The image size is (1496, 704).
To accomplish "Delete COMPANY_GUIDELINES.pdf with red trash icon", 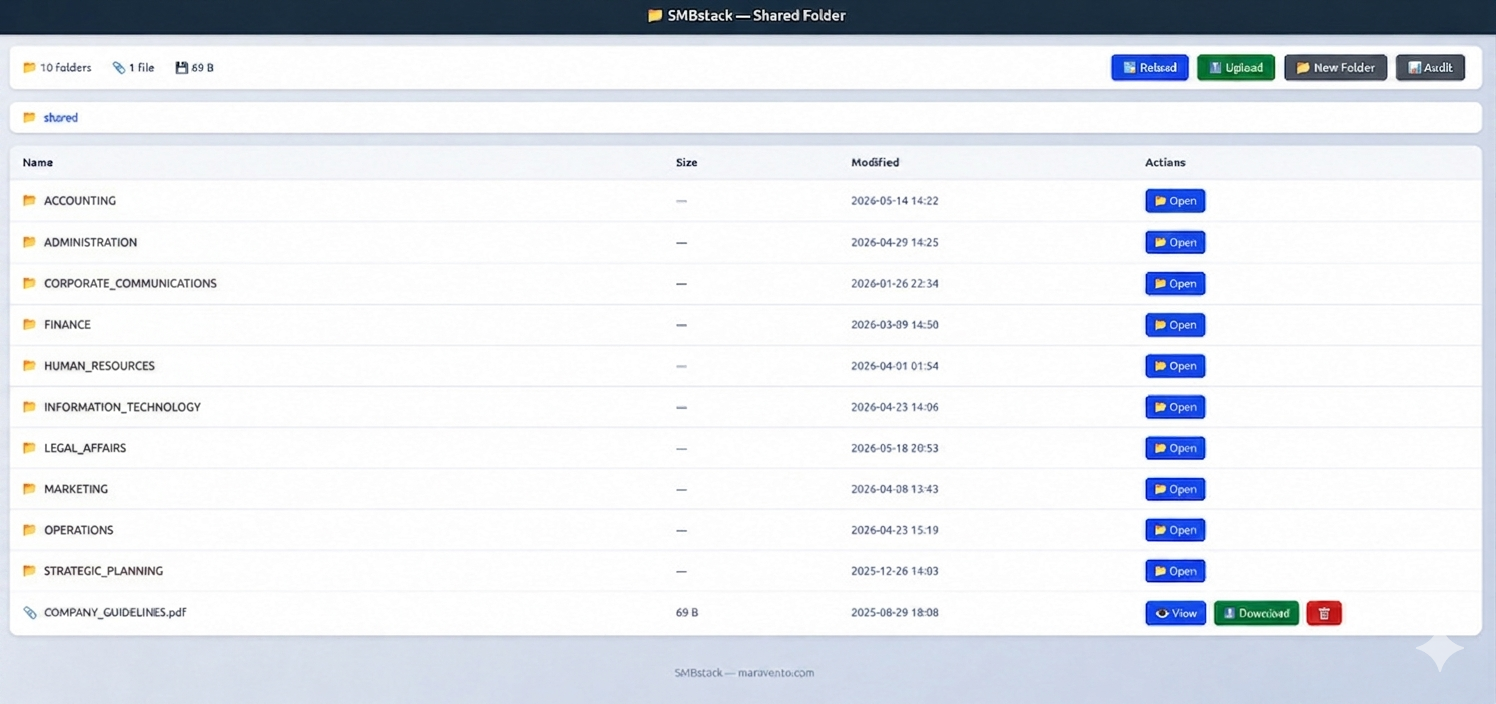I will point(1324,613).
